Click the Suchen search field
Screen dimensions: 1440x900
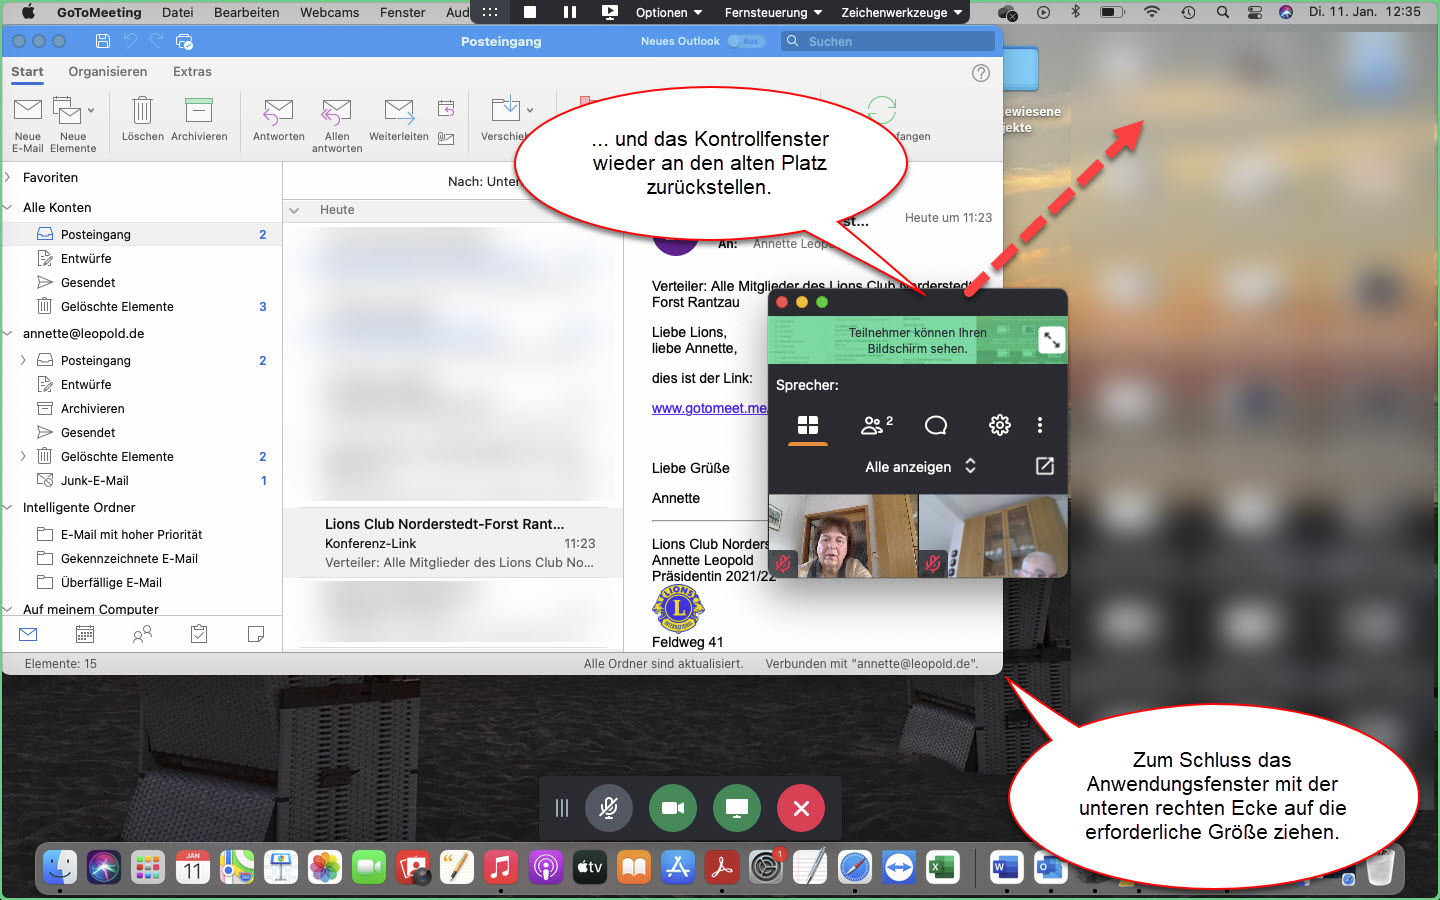[x=888, y=41]
